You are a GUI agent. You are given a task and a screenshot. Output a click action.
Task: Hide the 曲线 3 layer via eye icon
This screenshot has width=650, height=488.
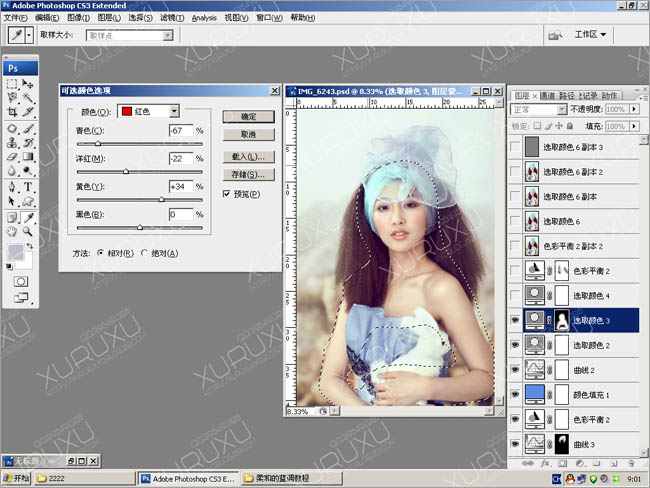tap(515, 443)
